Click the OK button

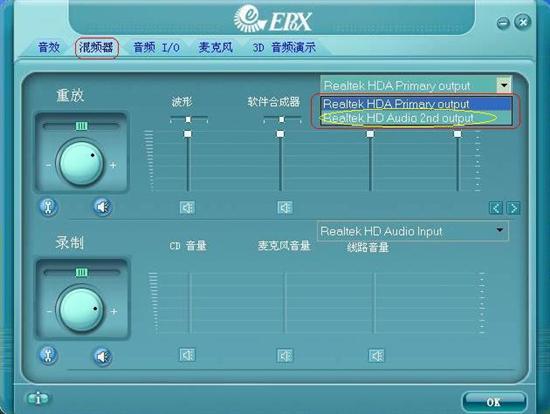tap(494, 402)
